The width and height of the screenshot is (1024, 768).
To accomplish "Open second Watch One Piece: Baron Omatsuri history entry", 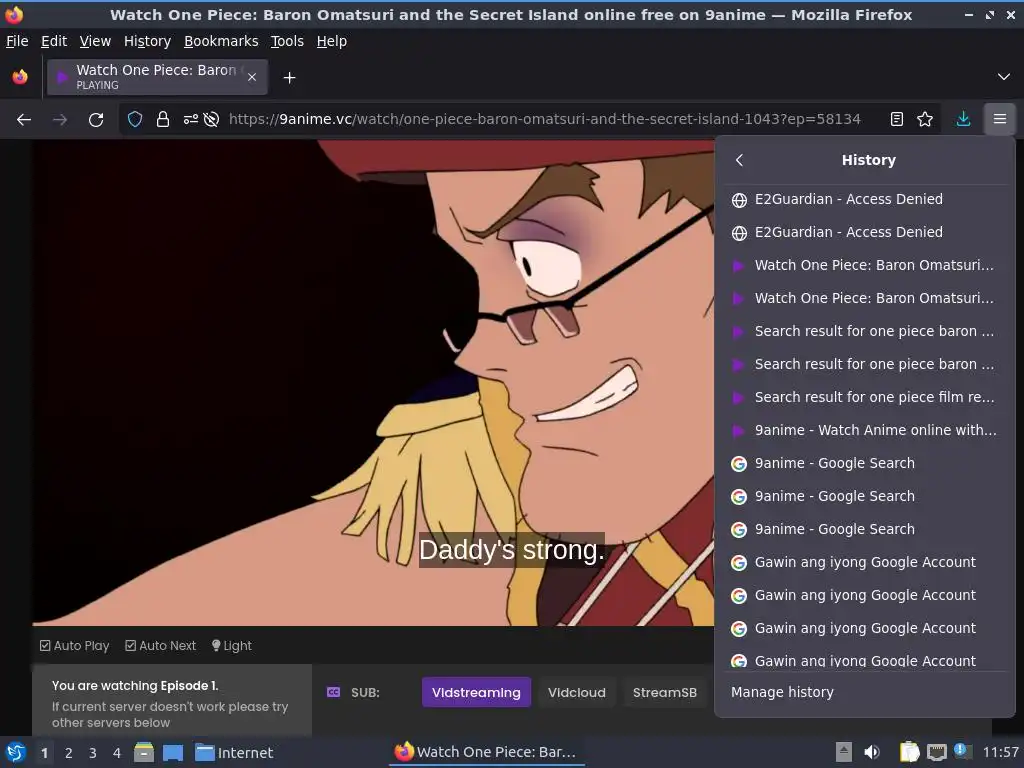I will pos(865,298).
